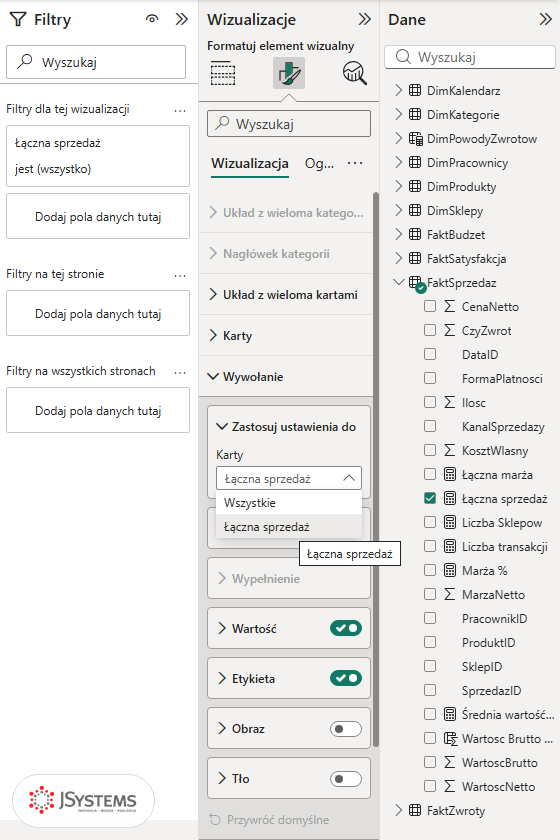Image resolution: width=560 pixels, height=840 pixels.
Task: Click DimKalendarz table icon
Action: (x=415, y=90)
